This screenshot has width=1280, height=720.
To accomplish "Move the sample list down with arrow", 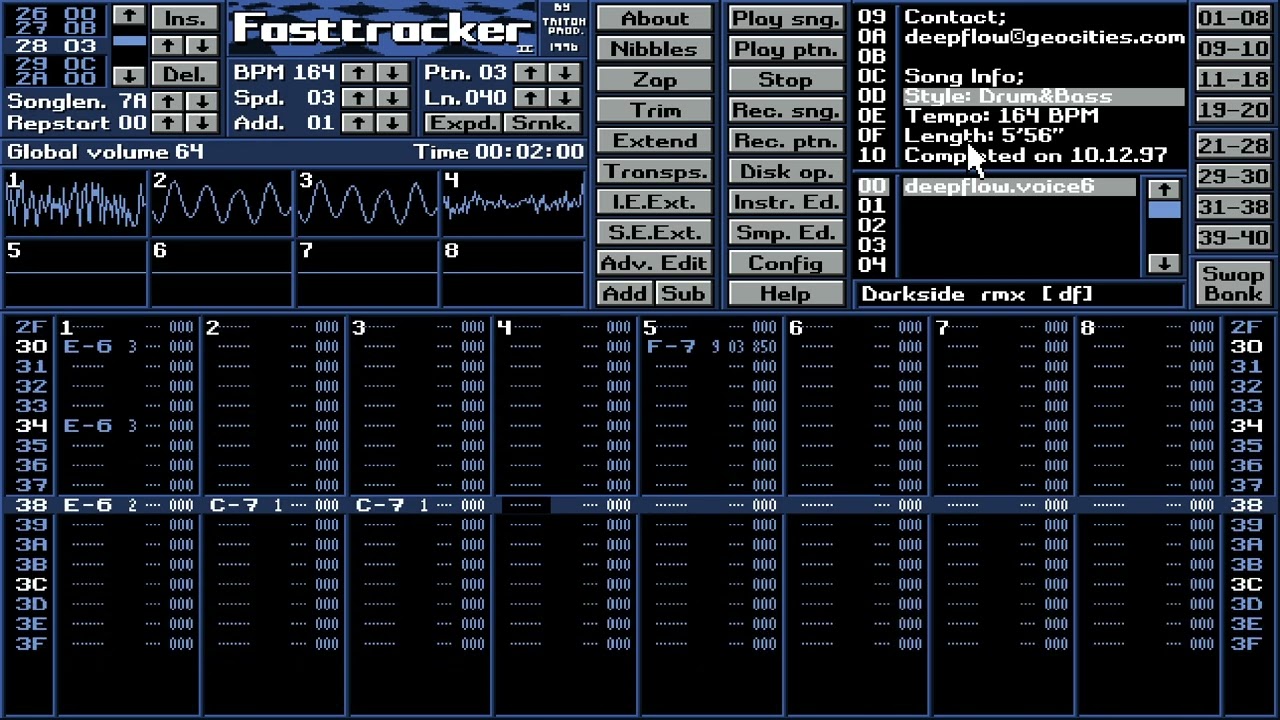I will 1163,264.
